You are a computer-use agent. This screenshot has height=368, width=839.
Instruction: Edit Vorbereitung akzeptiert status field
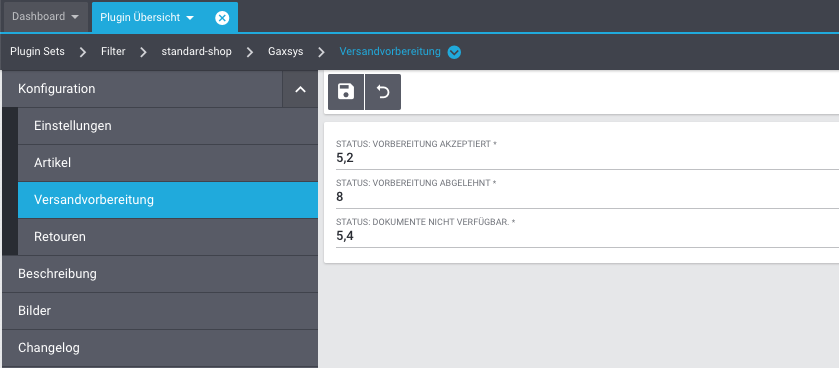coord(587,158)
